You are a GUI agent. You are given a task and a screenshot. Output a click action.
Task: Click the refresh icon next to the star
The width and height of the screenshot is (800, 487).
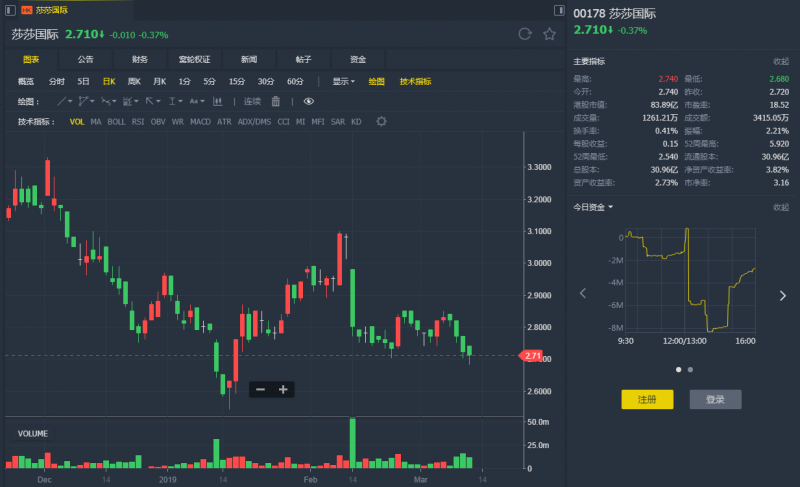(524, 34)
